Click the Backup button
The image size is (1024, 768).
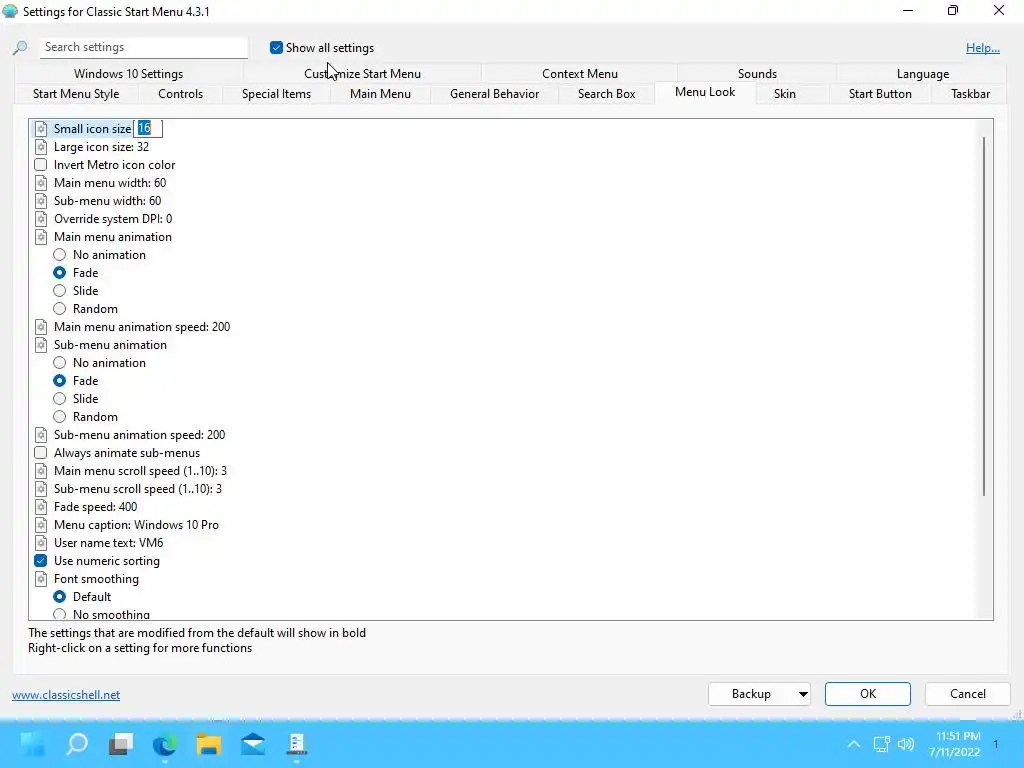751,694
